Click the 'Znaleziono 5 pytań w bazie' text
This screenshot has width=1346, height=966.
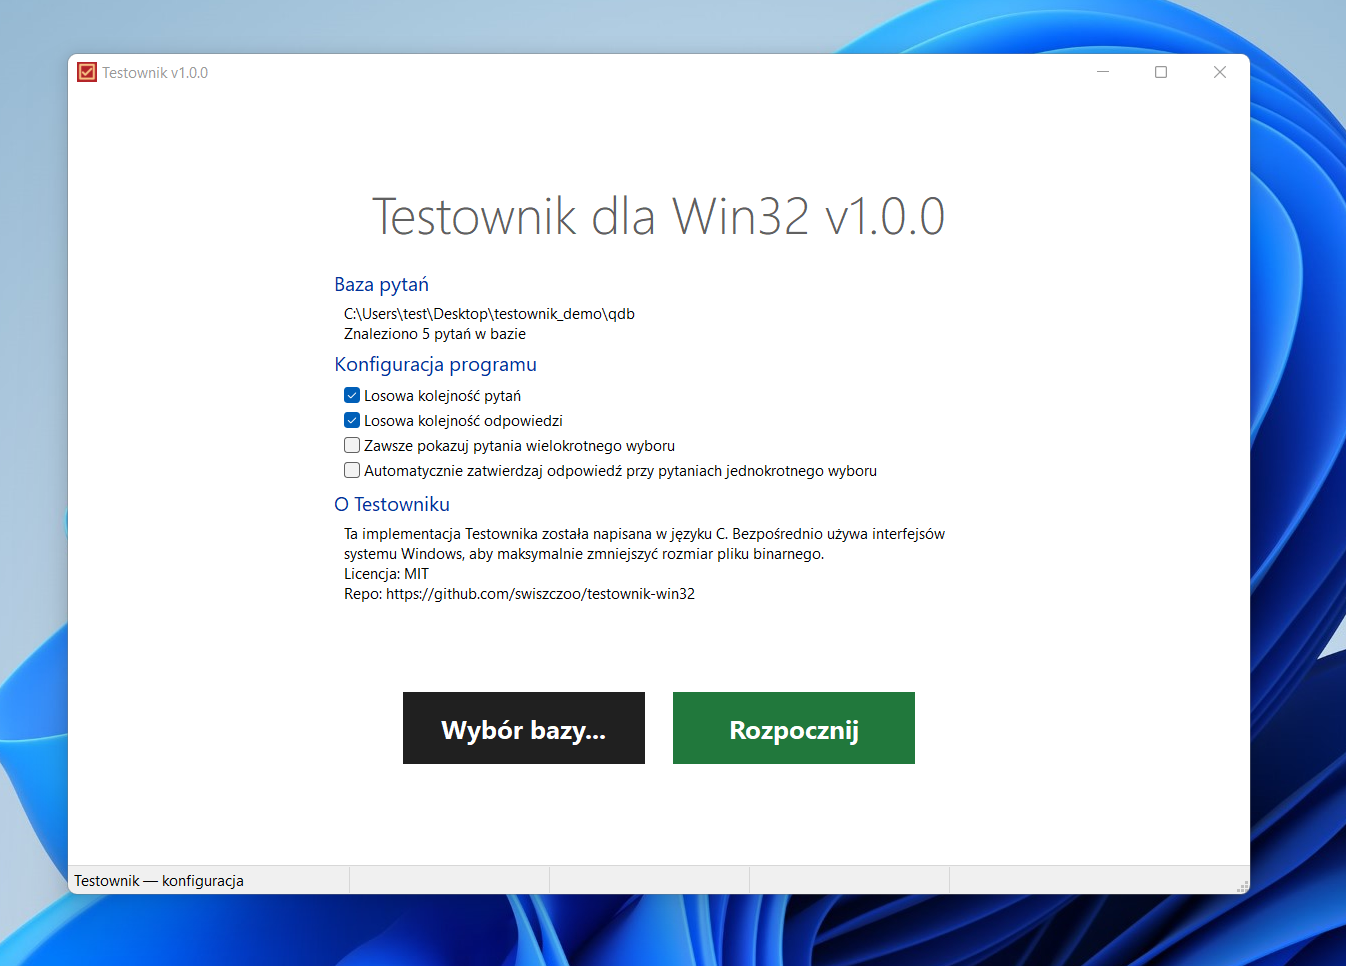coord(435,334)
